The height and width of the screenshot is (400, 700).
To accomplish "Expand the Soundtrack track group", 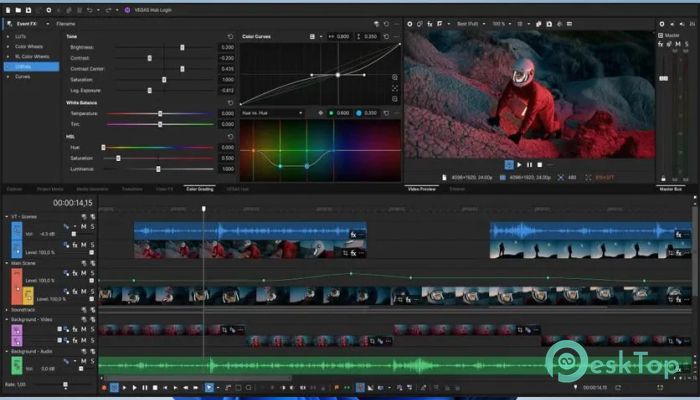I will coord(7,310).
